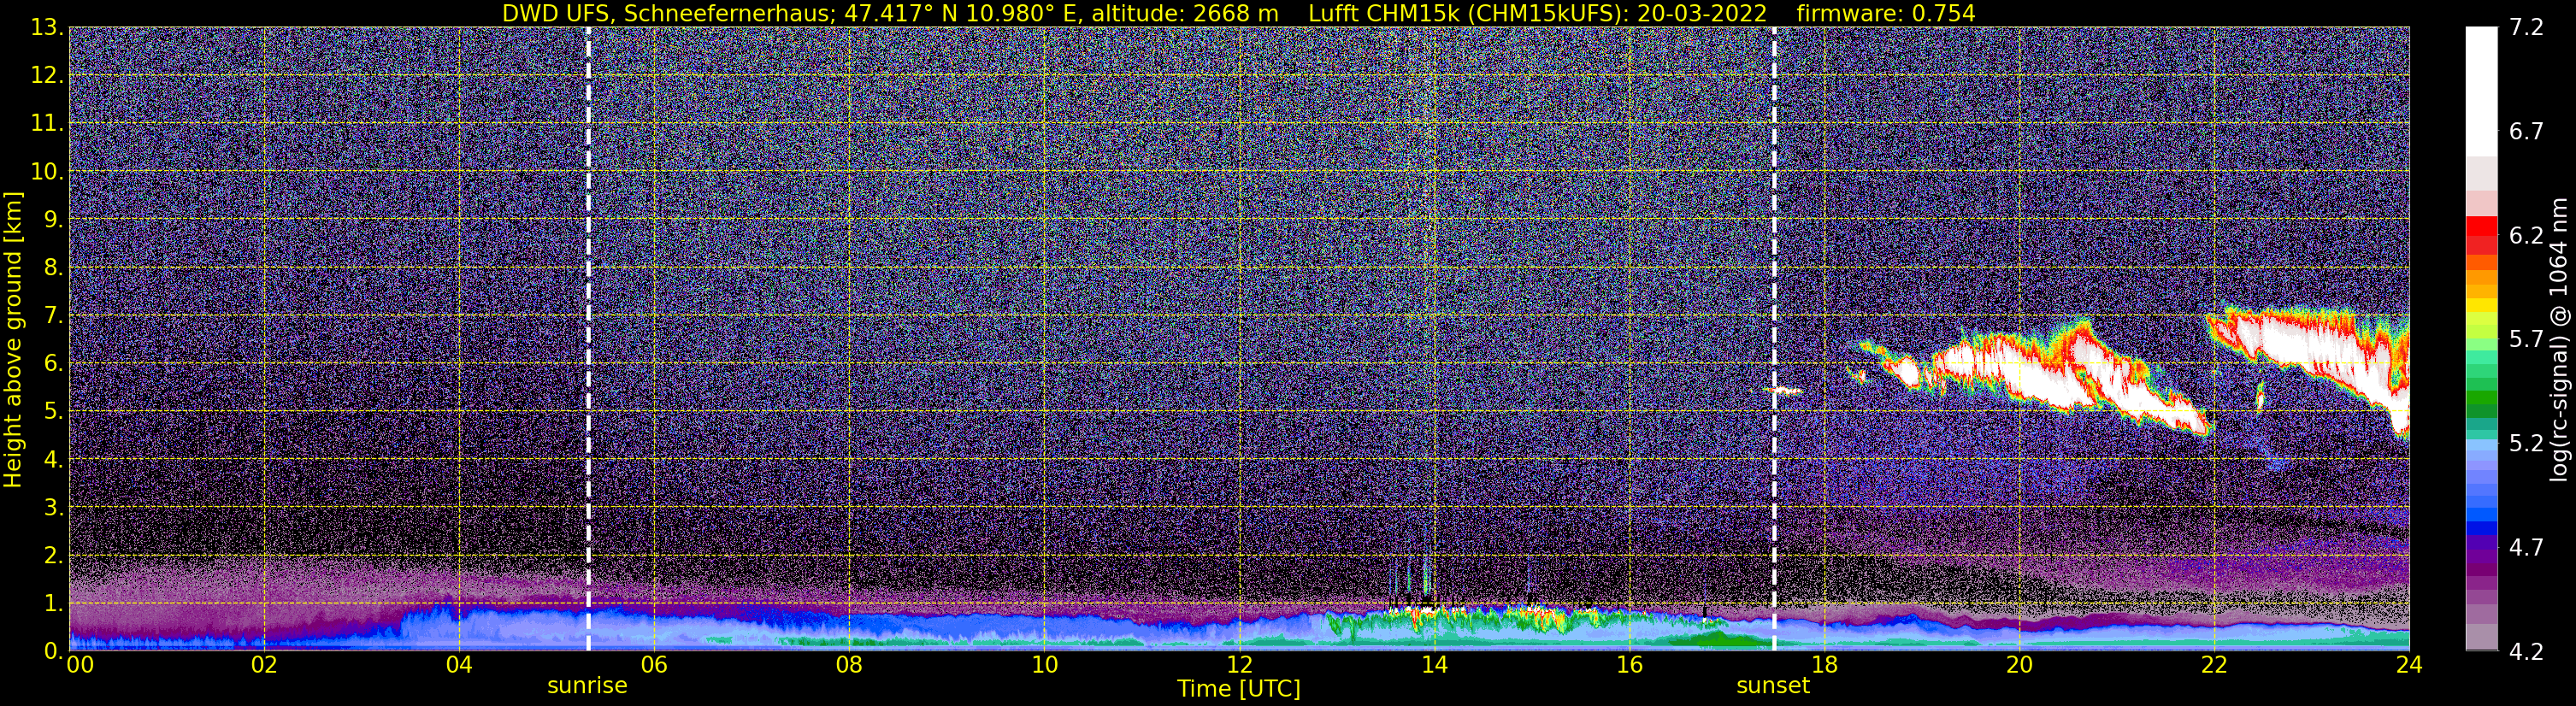Image resolution: width=2576 pixels, height=706 pixels.
Task: Click the 16 tick on time axis
Action: tap(1629, 664)
